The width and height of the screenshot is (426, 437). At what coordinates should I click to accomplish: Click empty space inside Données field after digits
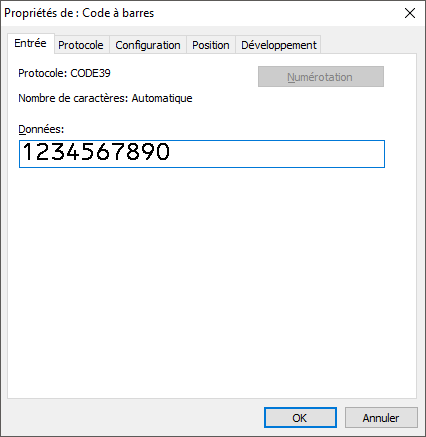point(277,154)
